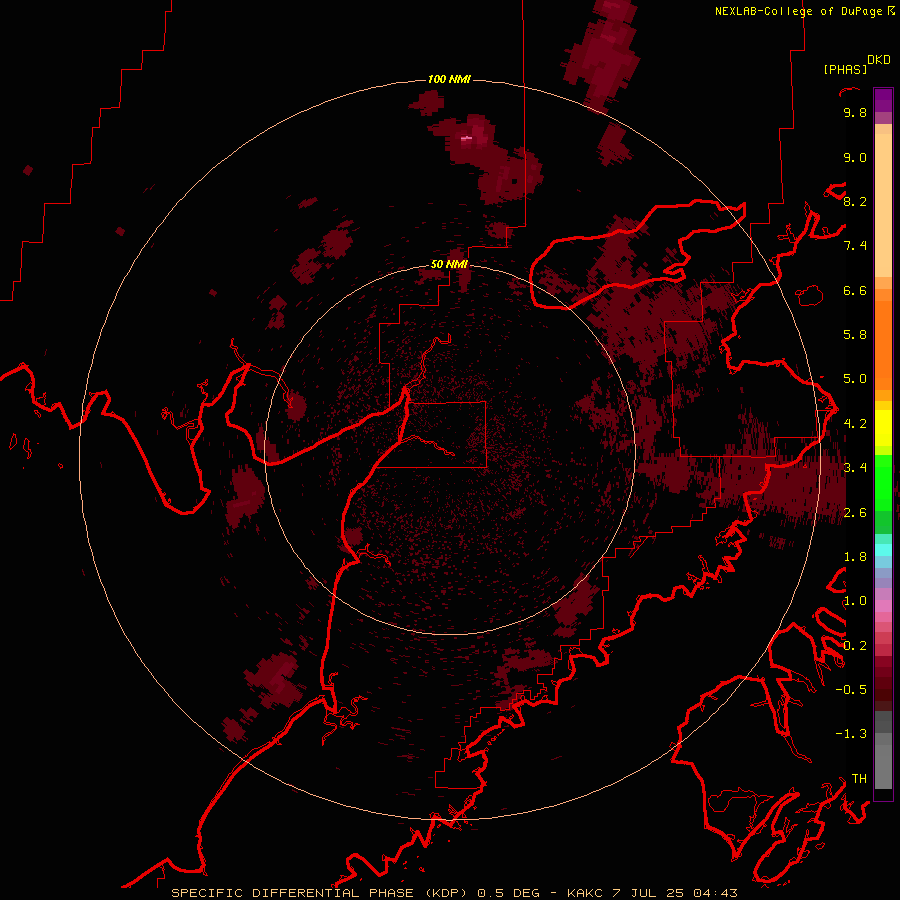This screenshot has width=900, height=900.
Task: Click the DKD unit label above color scale
Action: (879, 60)
